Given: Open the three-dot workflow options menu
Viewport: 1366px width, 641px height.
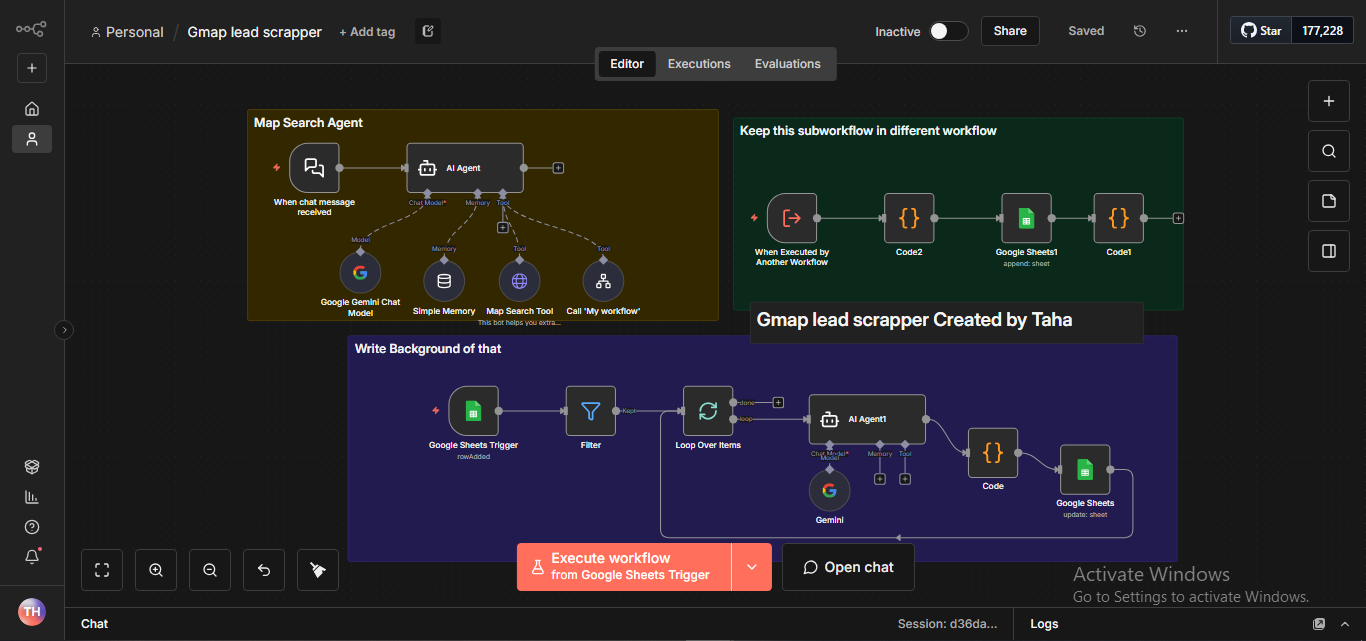Looking at the screenshot, I should 1182,31.
